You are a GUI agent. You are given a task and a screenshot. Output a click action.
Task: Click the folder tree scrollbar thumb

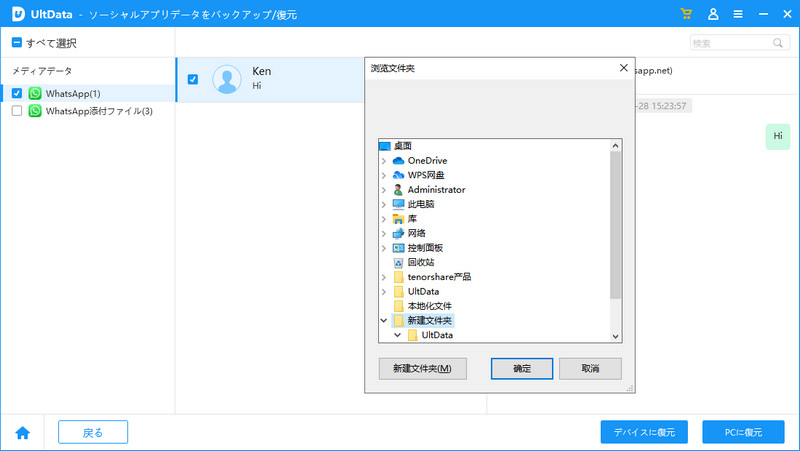pos(615,224)
